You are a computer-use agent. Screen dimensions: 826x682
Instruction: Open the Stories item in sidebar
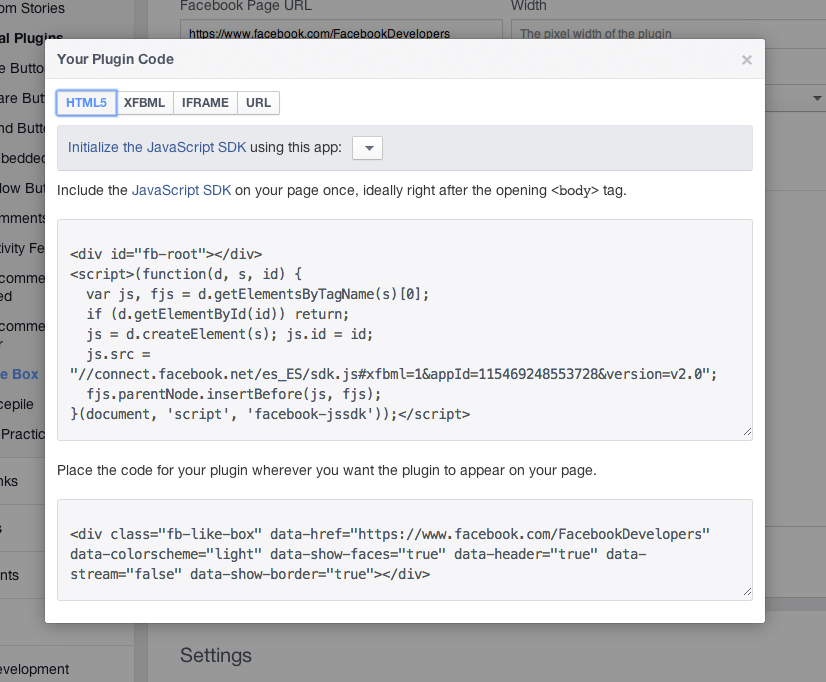tap(32, 8)
